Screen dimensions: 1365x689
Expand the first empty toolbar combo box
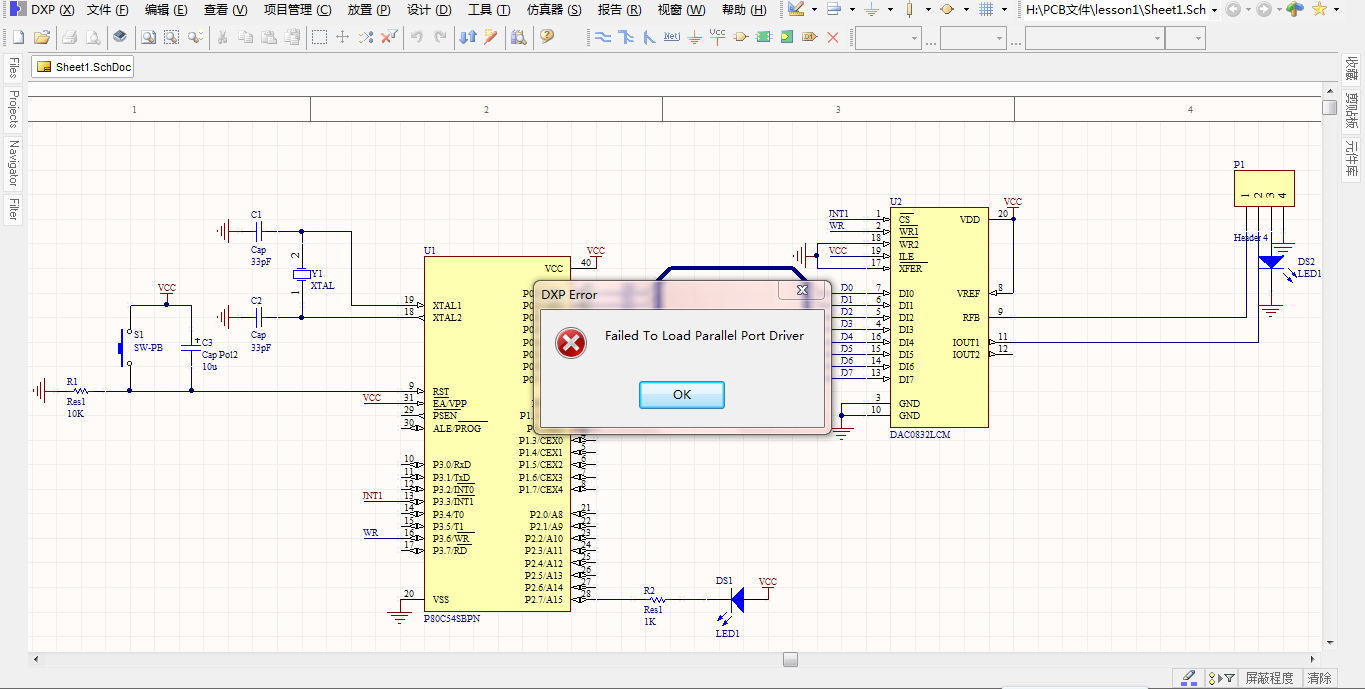pyautogui.click(x=914, y=38)
